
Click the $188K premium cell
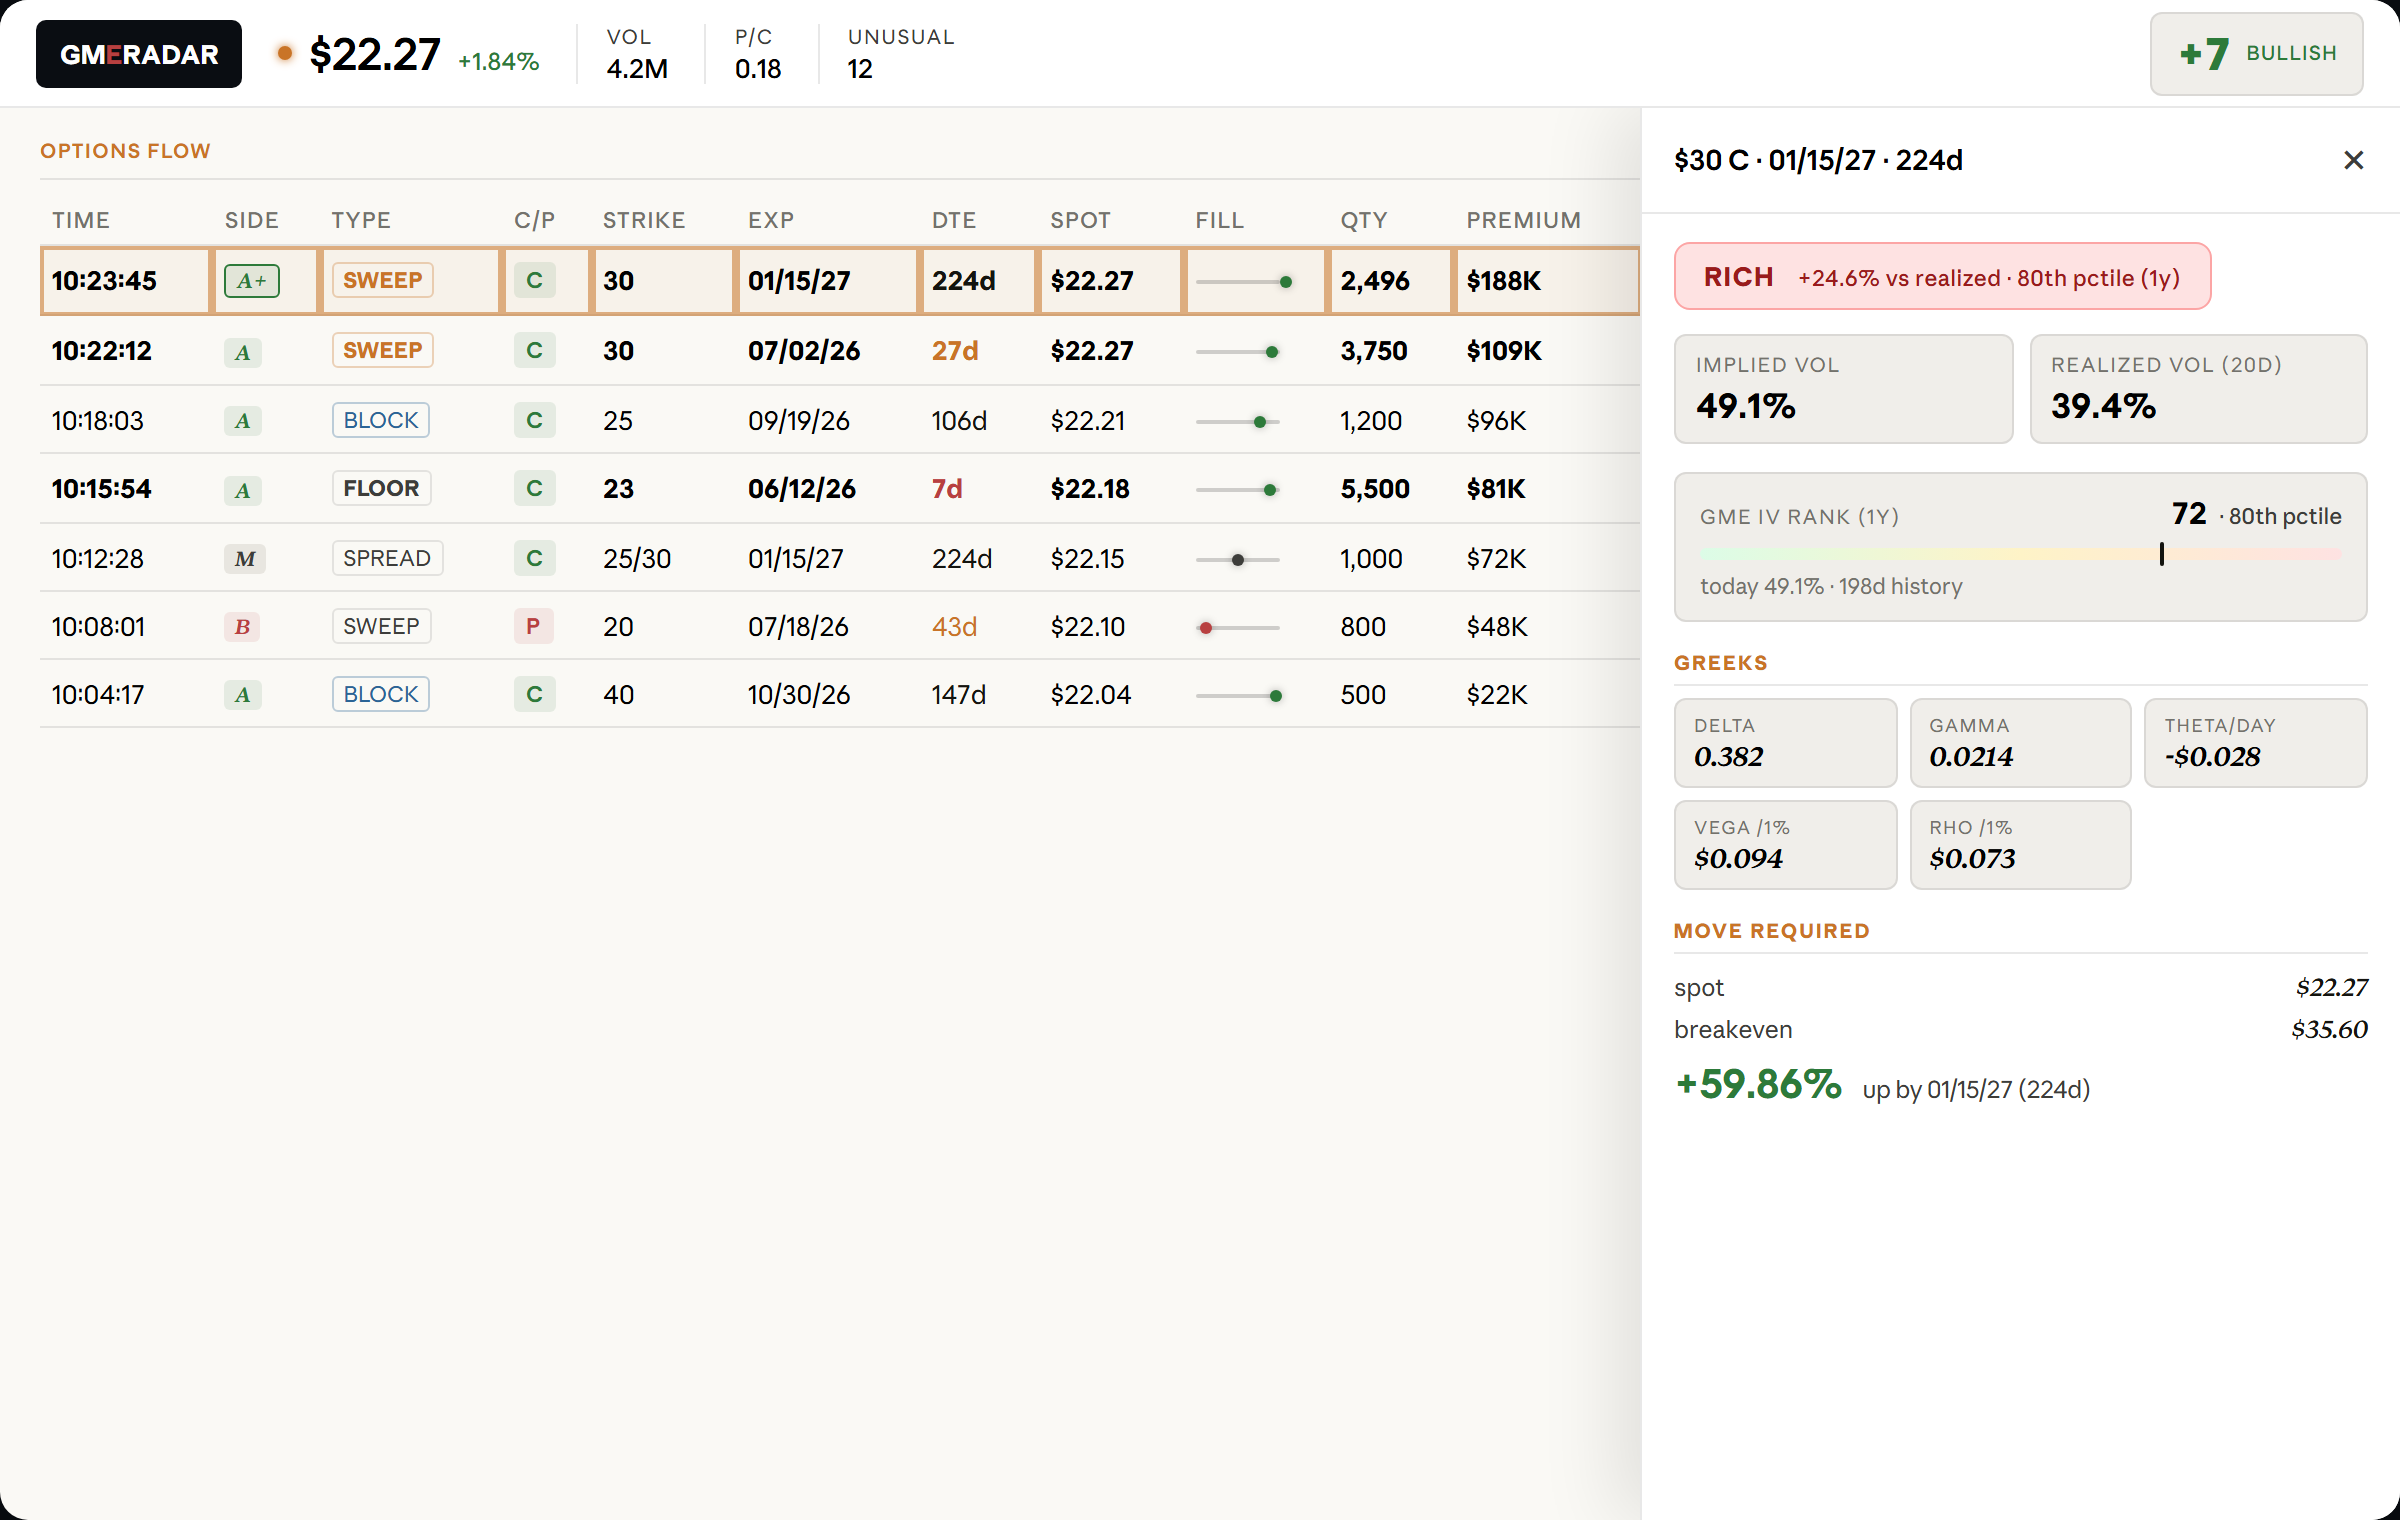tap(1504, 281)
